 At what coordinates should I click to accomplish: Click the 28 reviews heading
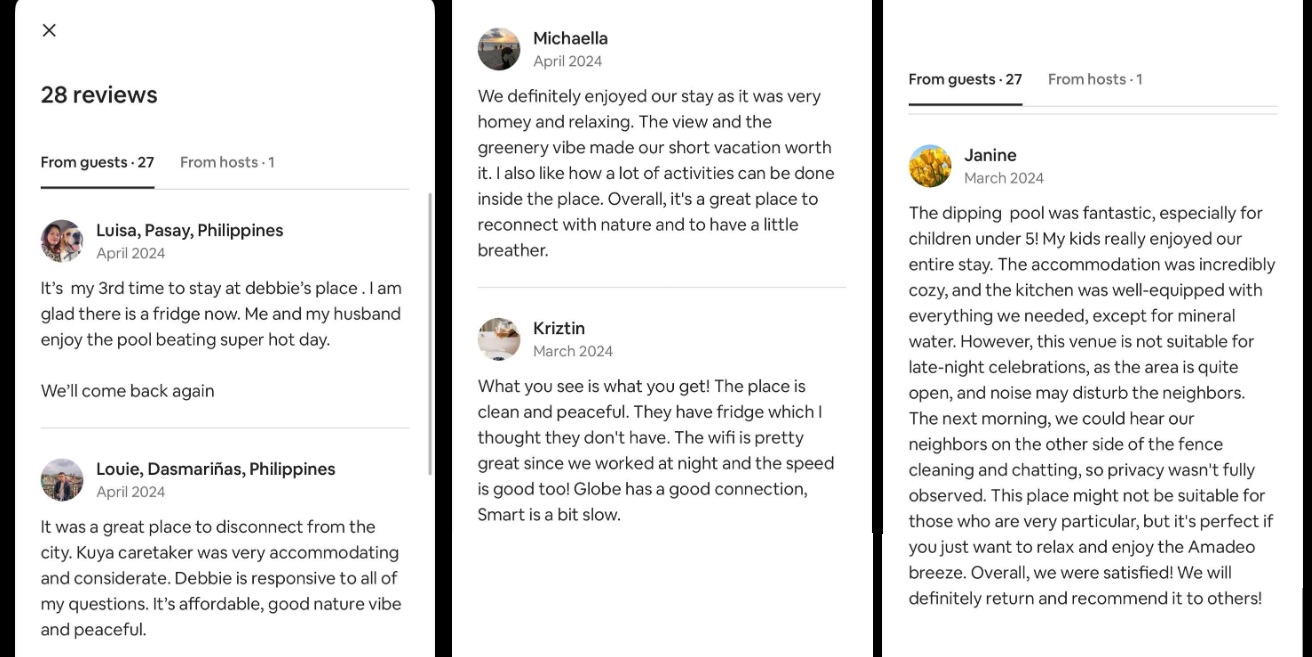coord(99,95)
